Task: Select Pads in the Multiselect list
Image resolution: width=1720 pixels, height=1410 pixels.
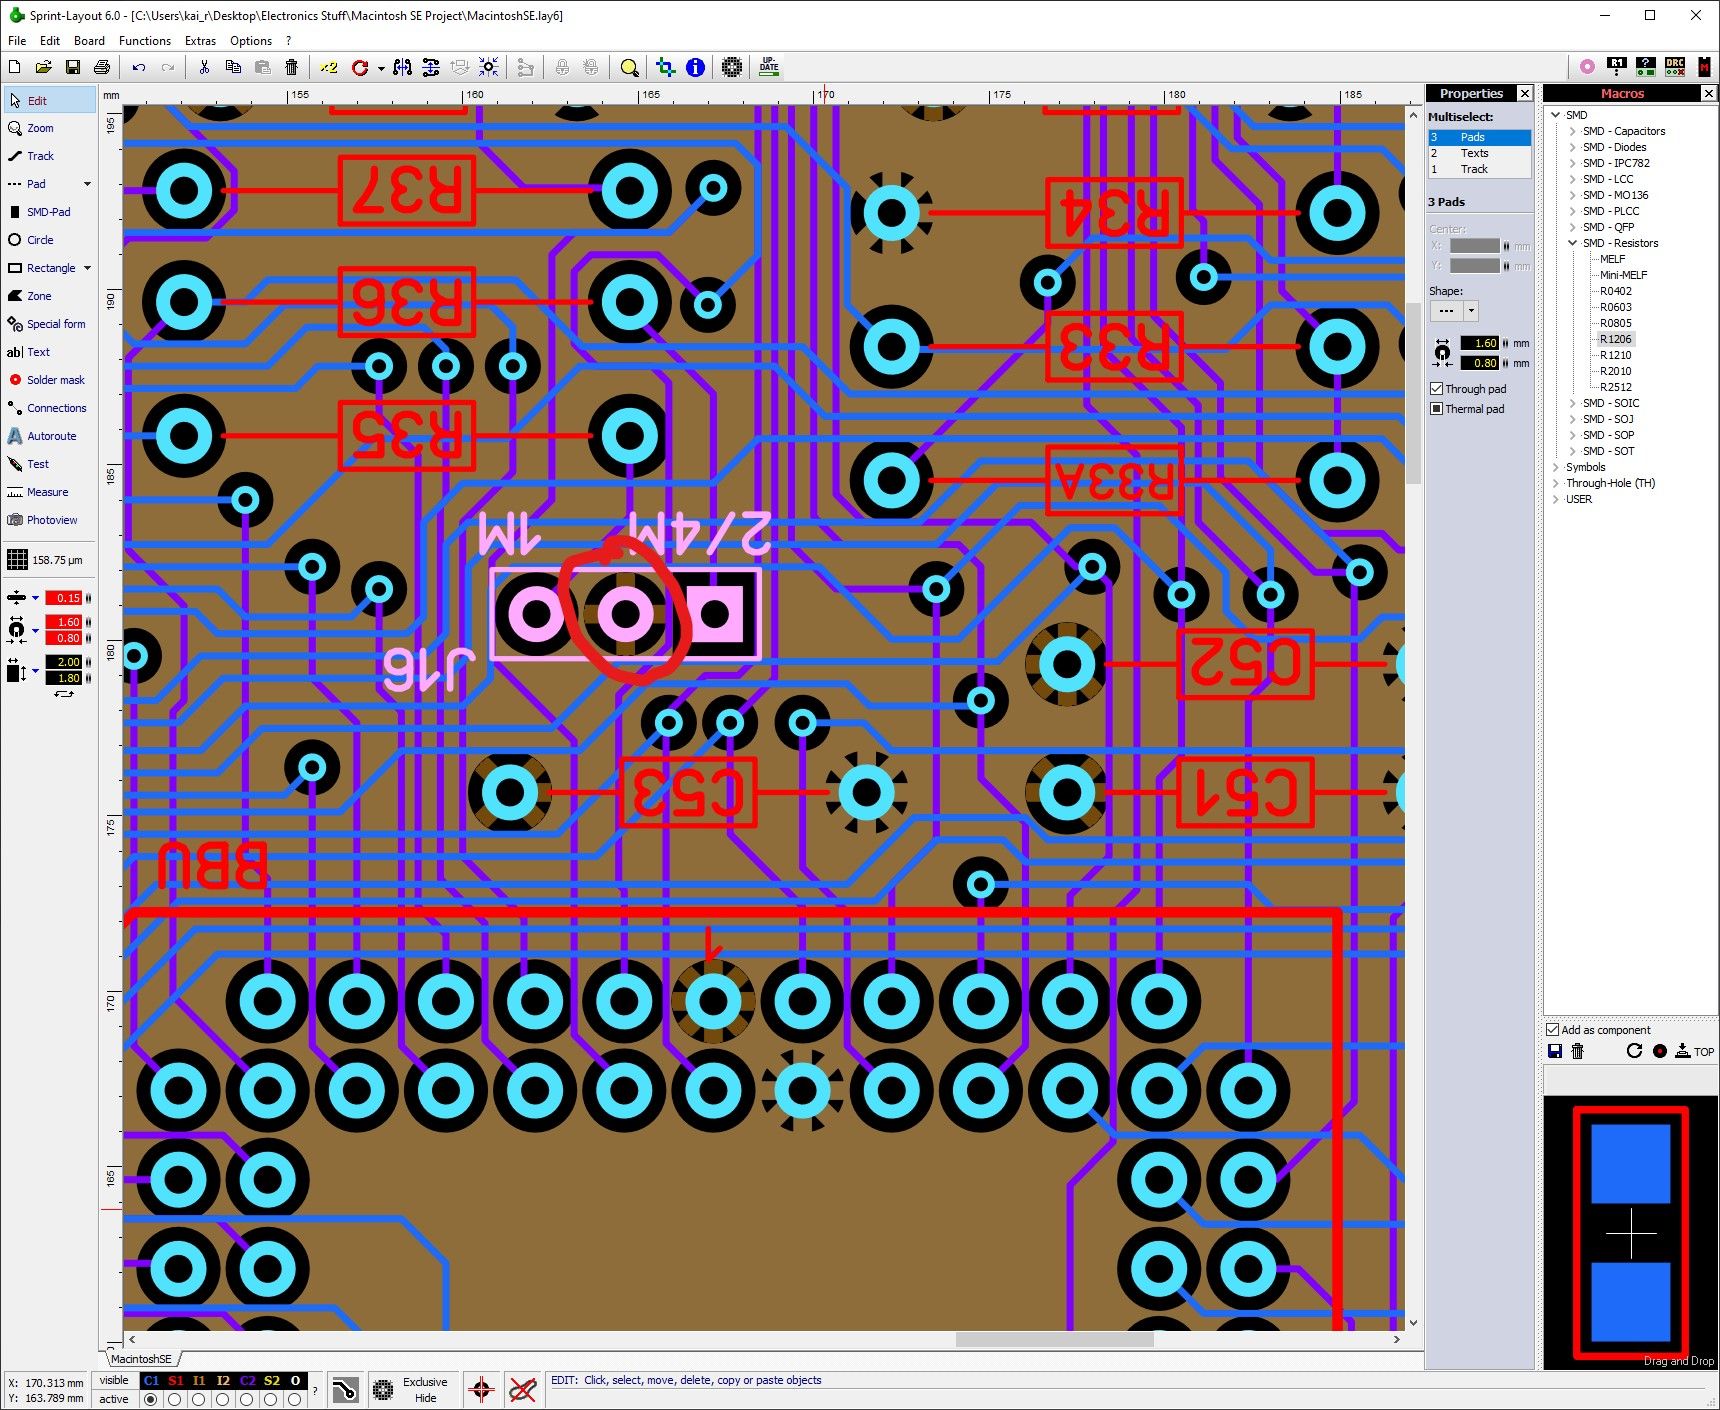Action: point(1479,137)
